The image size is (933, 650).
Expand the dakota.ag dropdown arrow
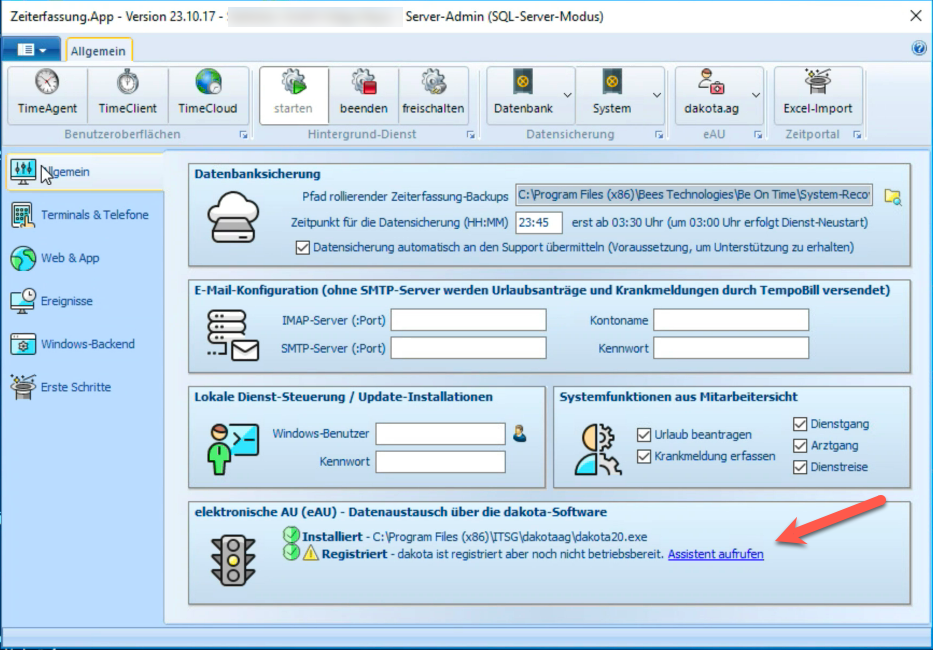click(756, 95)
